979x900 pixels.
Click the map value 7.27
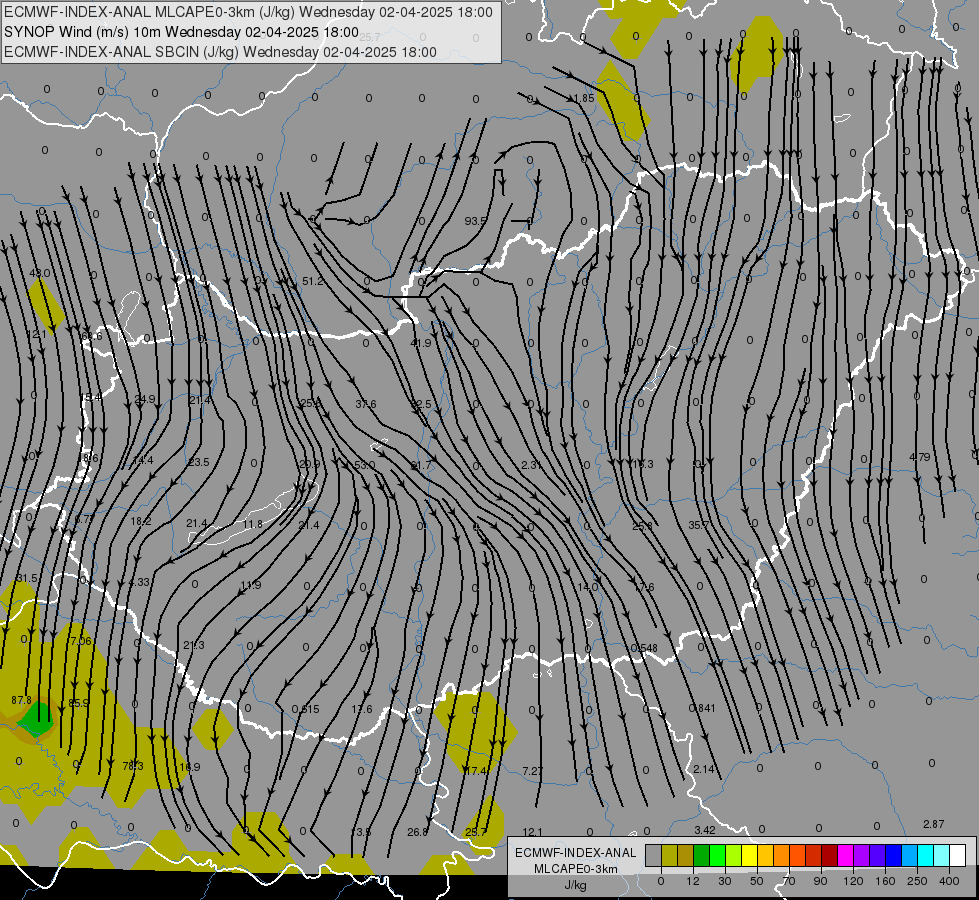coord(533,771)
